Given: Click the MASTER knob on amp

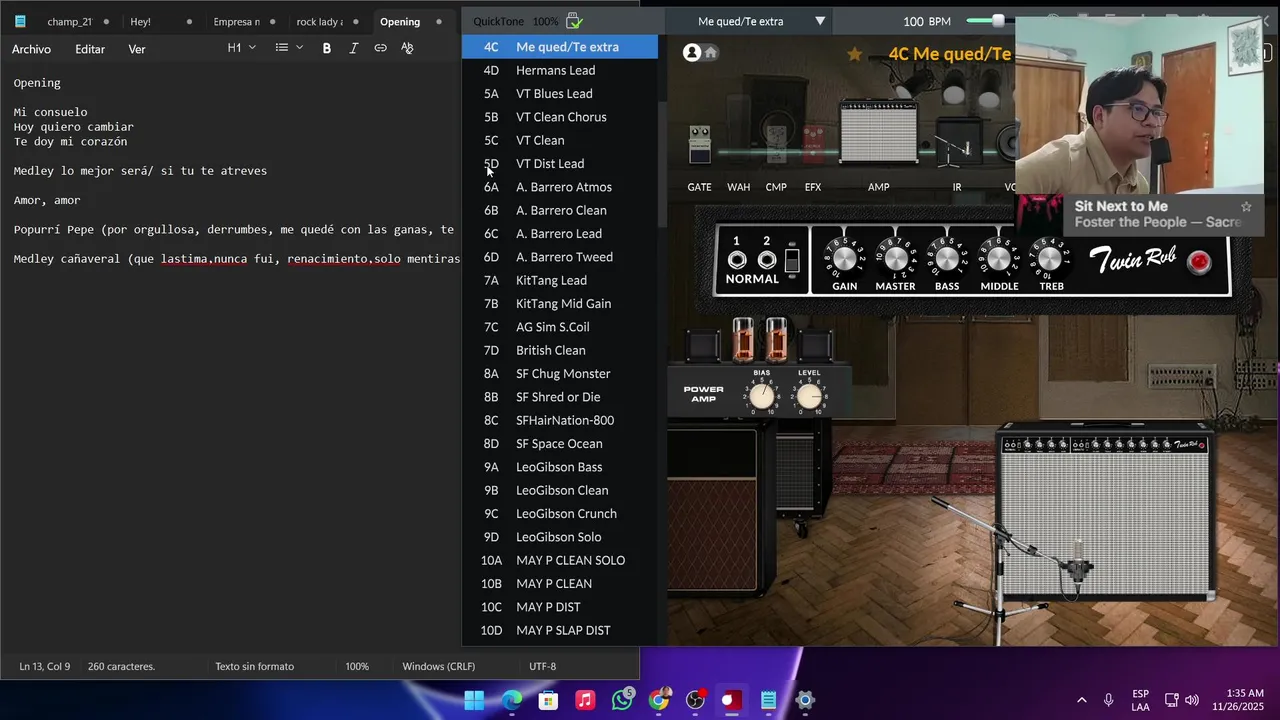Looking at the screenshot, I should click(x=896, y=258).
